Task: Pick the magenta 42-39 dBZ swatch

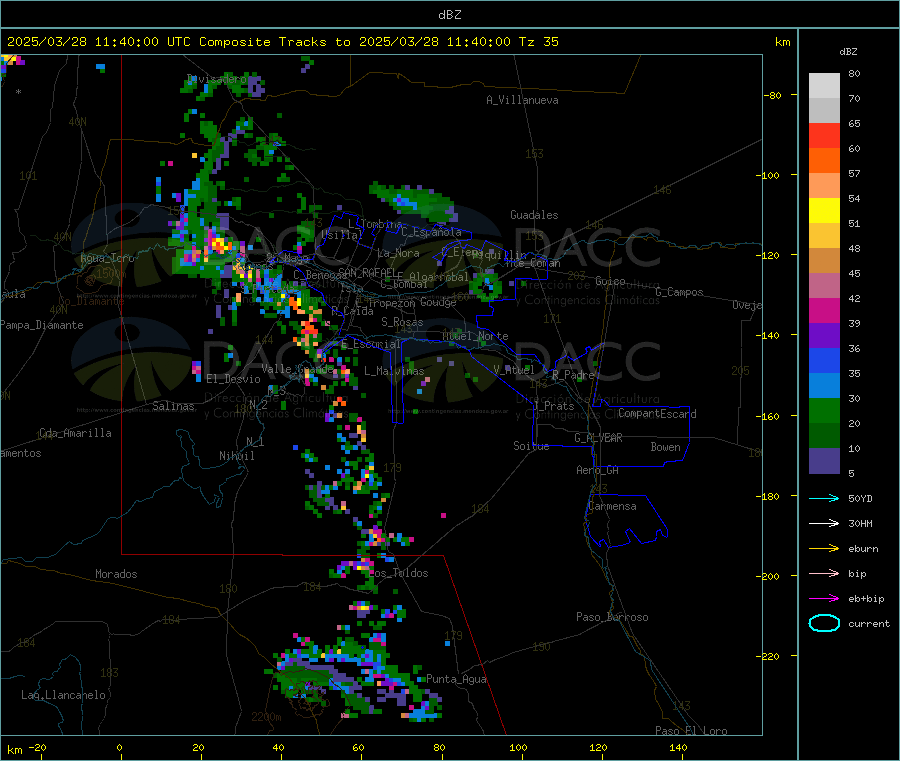Action: pyautogui.click(x=824, y=310)
